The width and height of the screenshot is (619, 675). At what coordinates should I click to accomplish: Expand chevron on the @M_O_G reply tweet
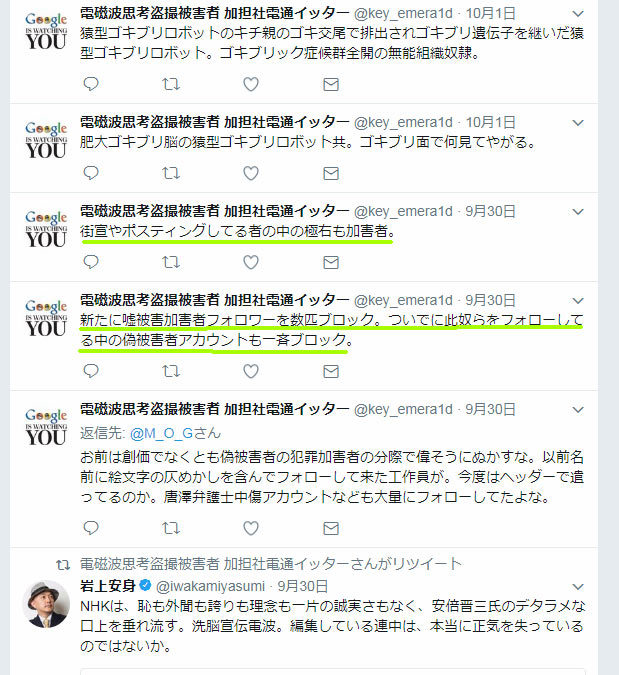[578, 409]
